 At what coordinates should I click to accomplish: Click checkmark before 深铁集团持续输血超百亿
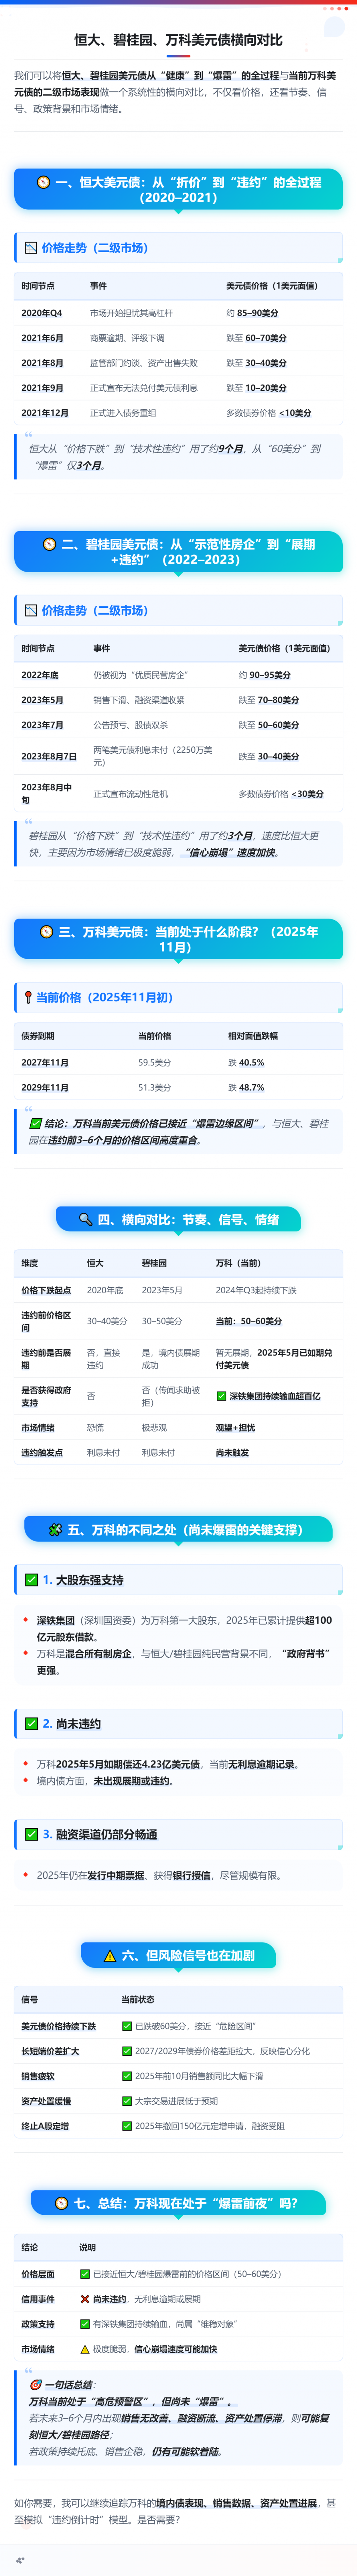(221, 1396)
